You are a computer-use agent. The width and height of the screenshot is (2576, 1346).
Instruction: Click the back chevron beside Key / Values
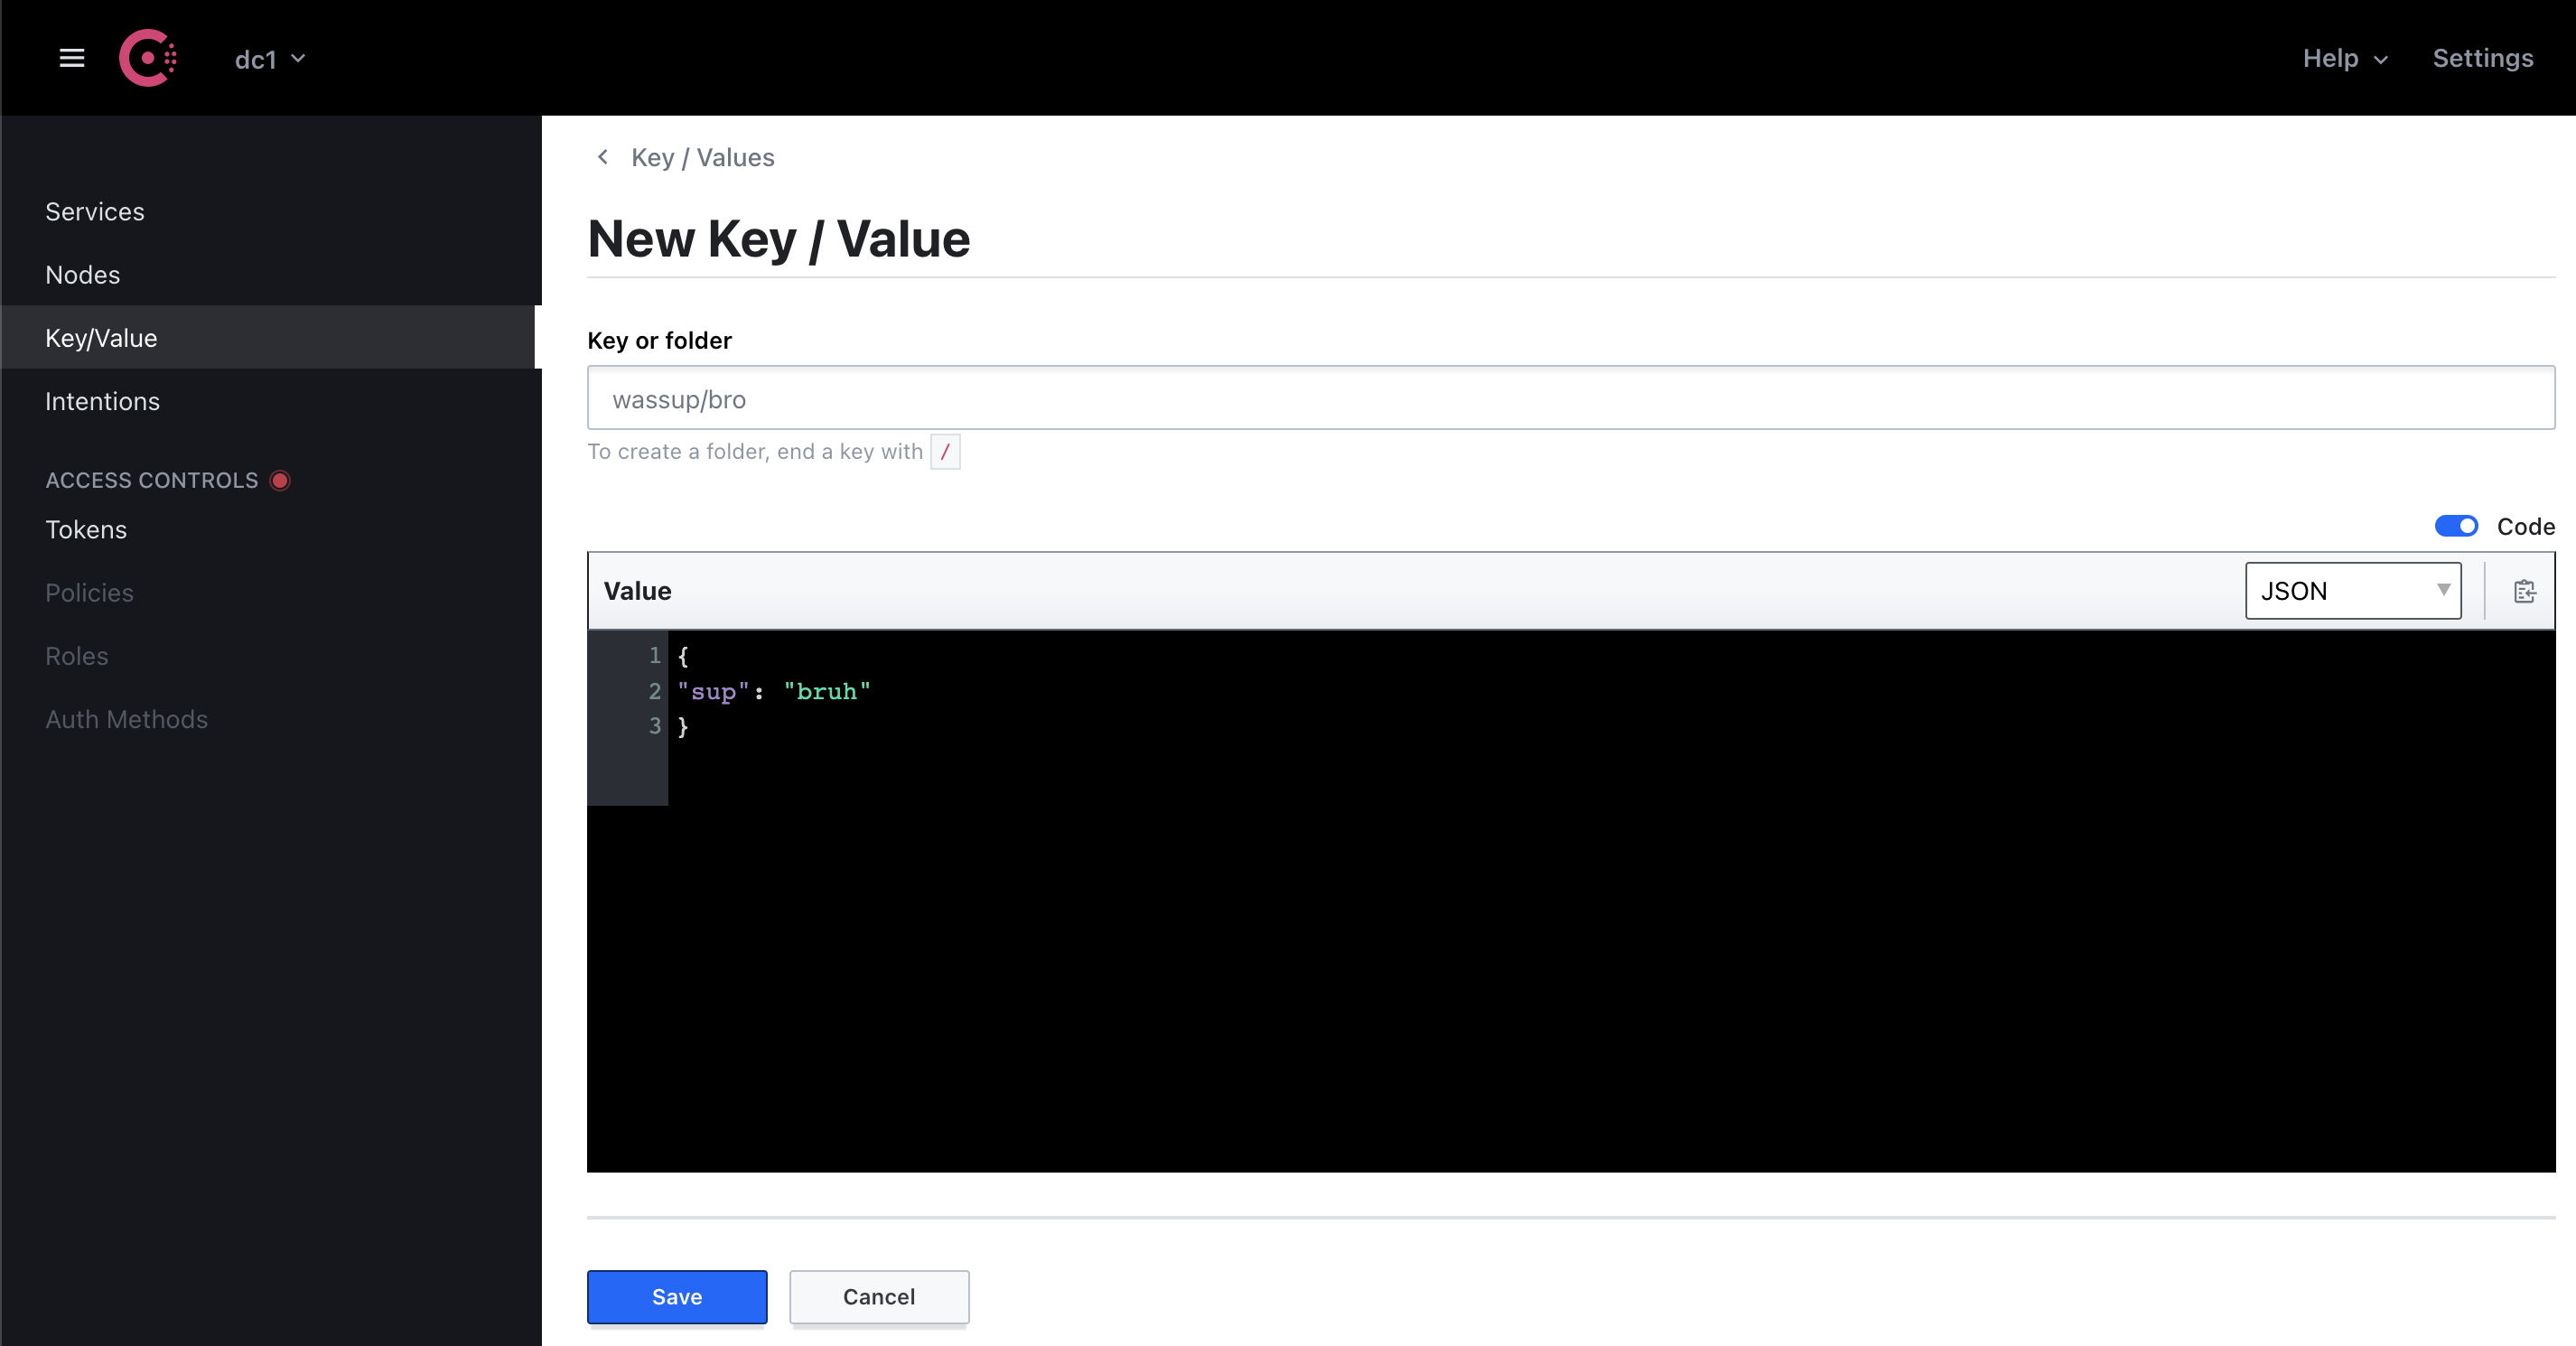[x=603, y=157]
